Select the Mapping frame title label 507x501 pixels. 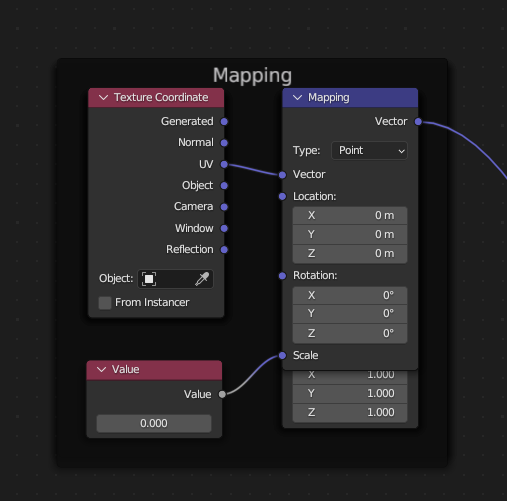coord(252,75)
